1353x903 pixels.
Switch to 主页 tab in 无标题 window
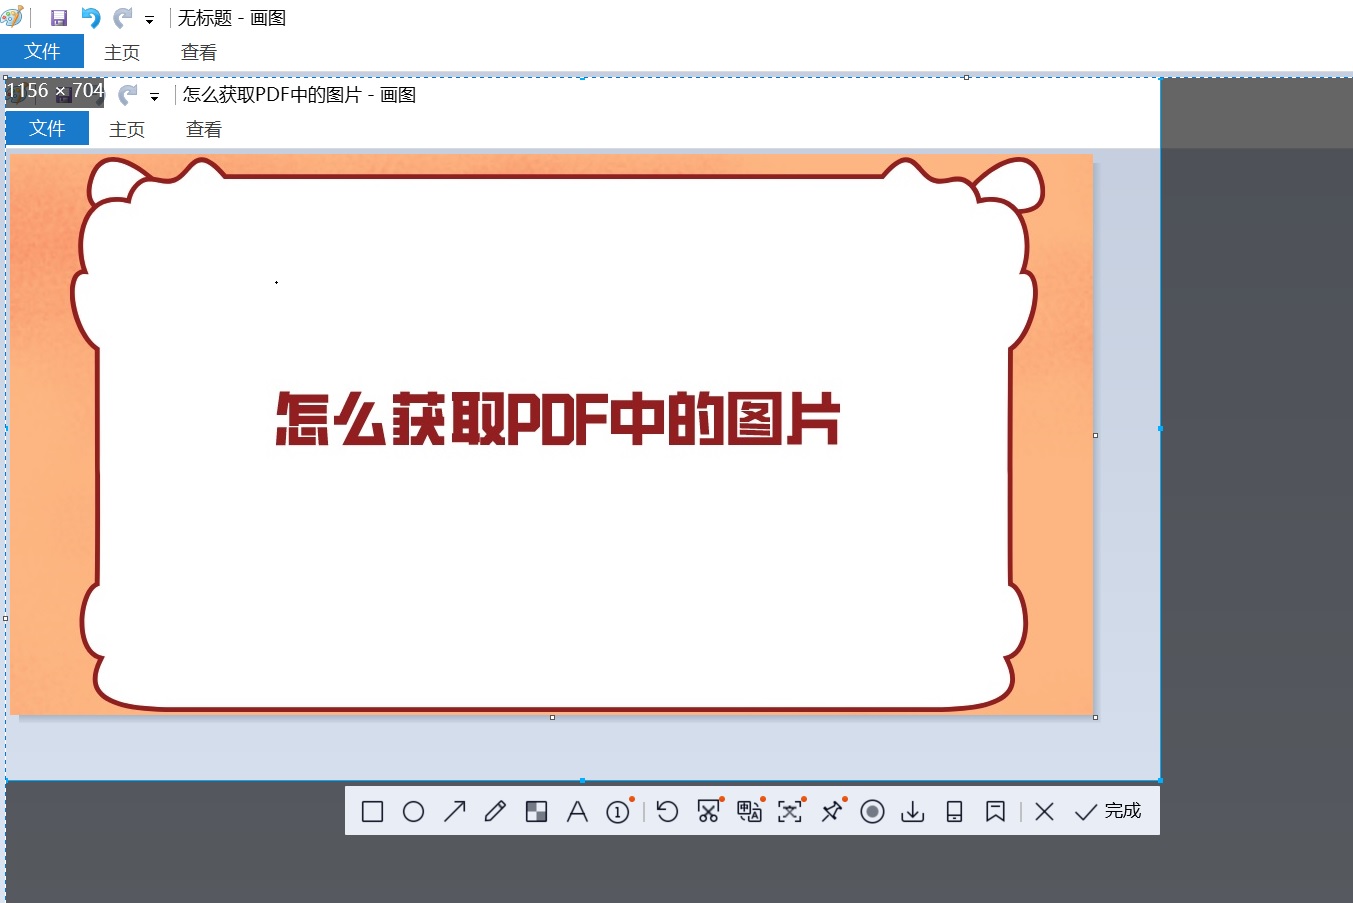point(122,52)
